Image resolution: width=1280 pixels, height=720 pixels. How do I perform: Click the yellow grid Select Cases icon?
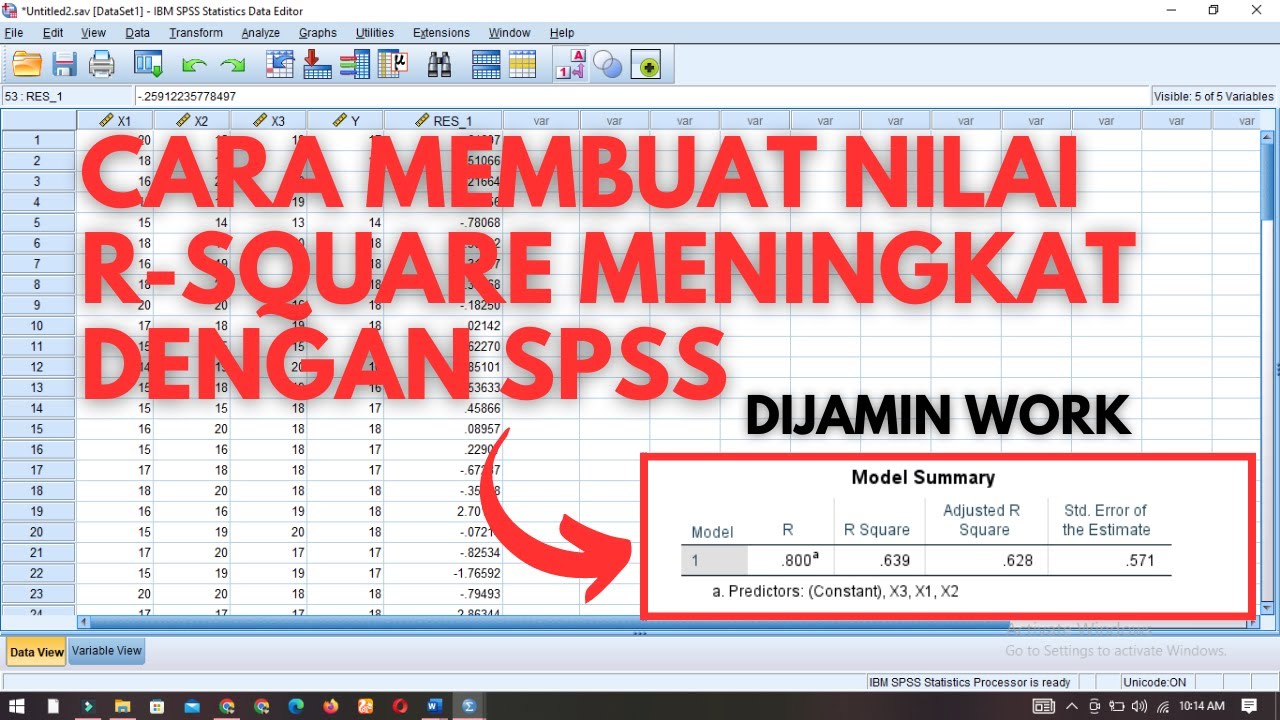click(x=523, y=65)
